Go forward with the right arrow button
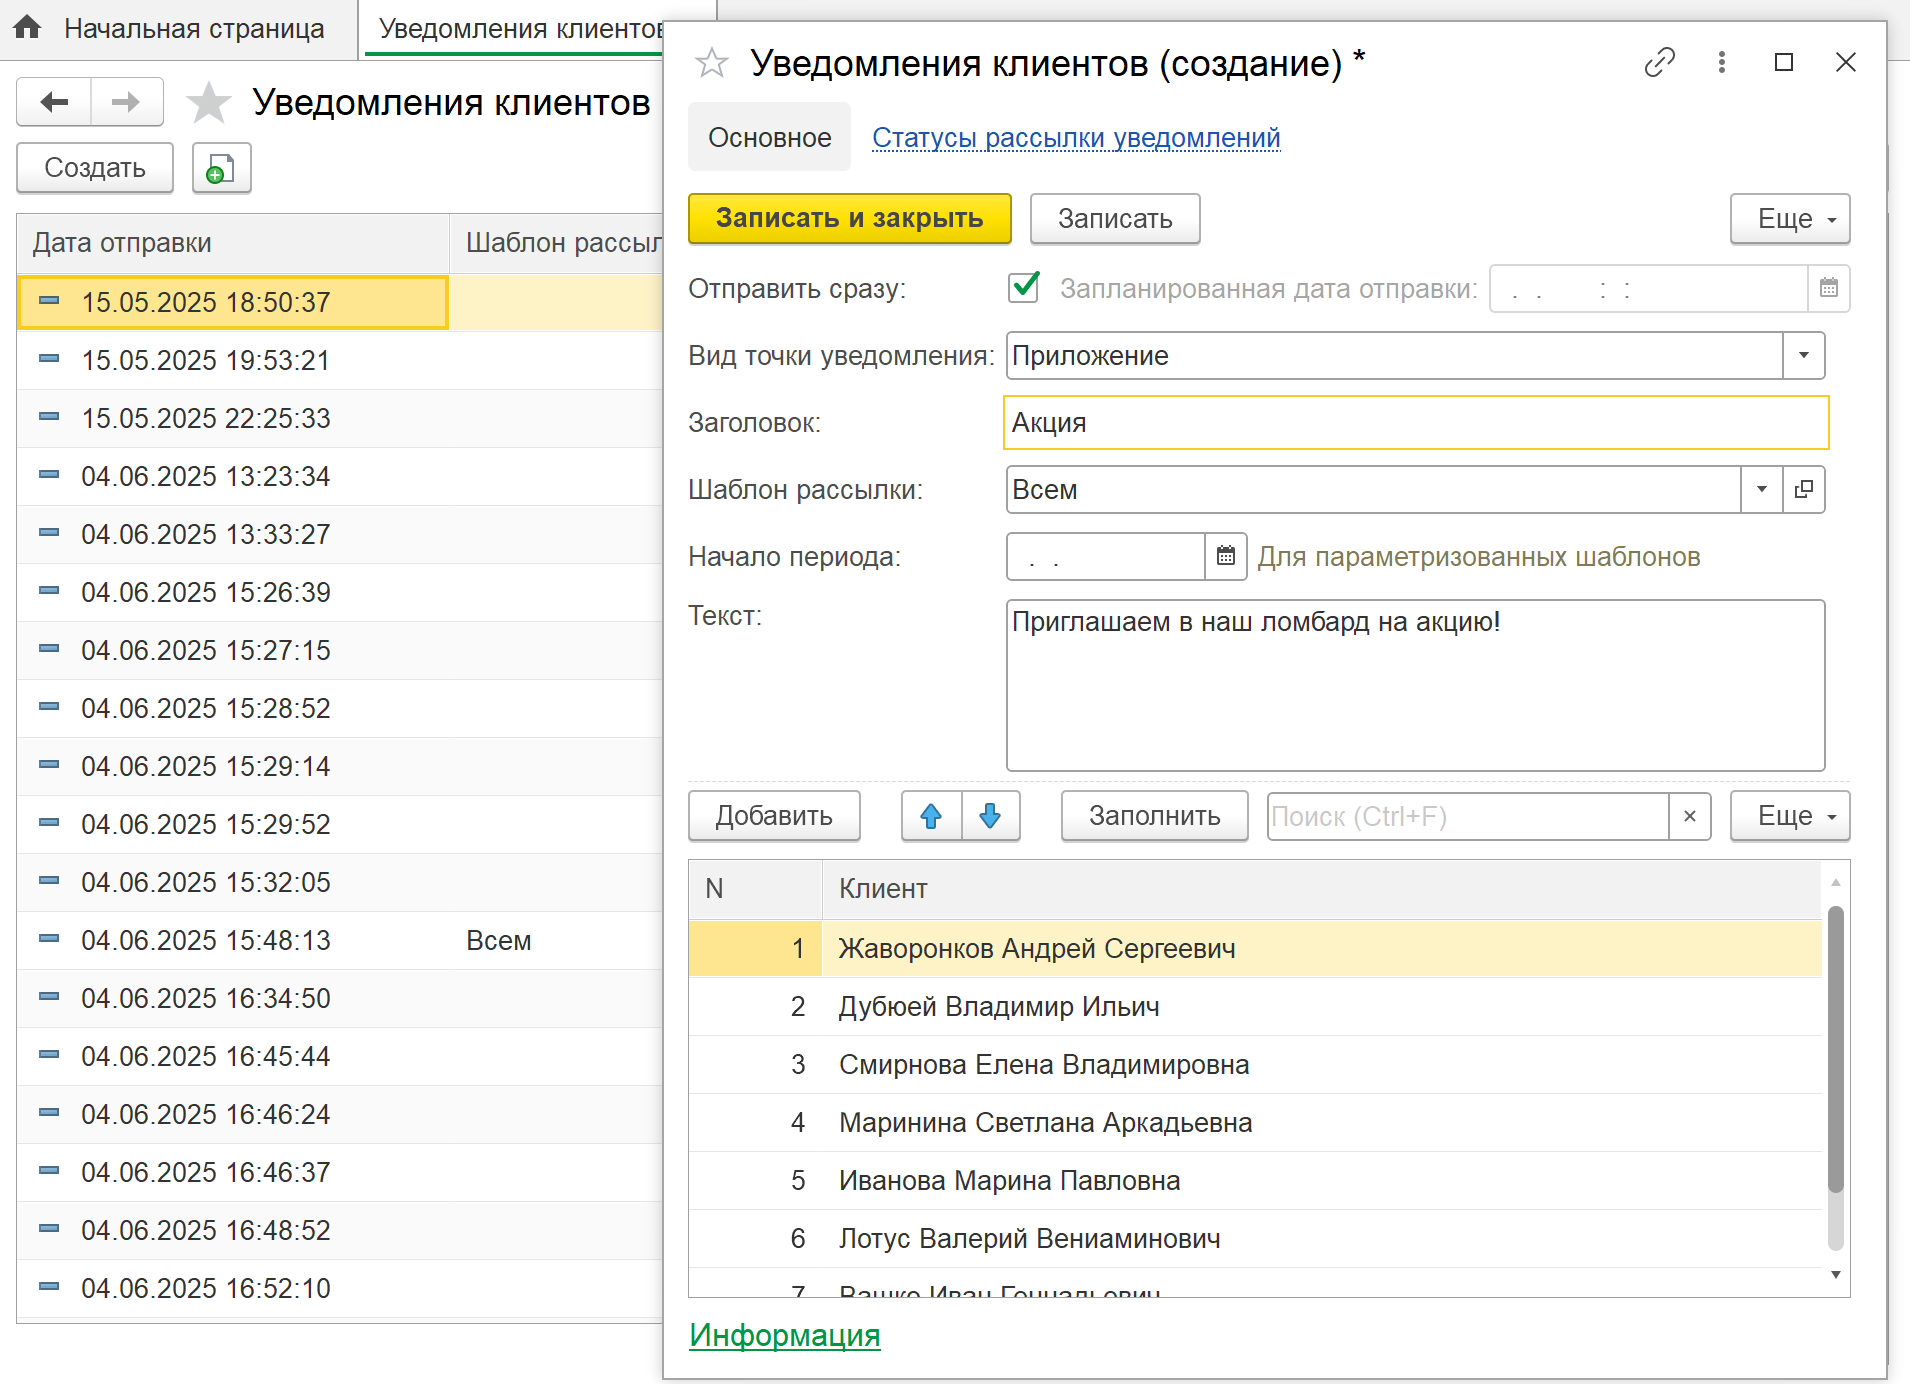The image size is (1910, 1384). tap(127, 102)
